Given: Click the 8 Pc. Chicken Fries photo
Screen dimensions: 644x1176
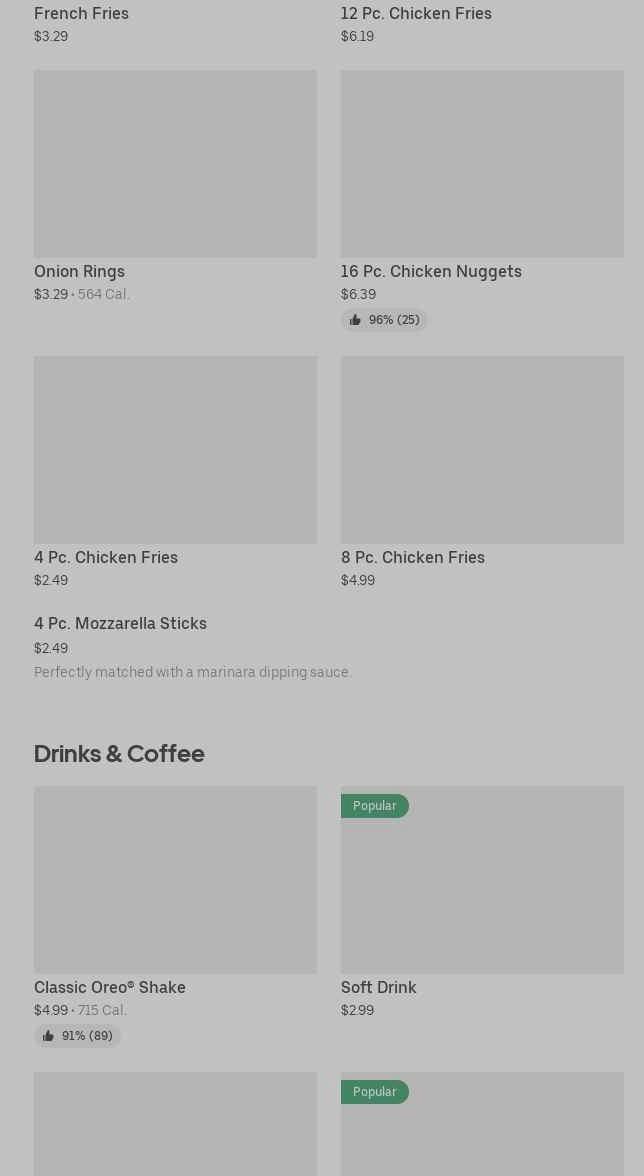Looking at the screenshot, I should [482, 449].
